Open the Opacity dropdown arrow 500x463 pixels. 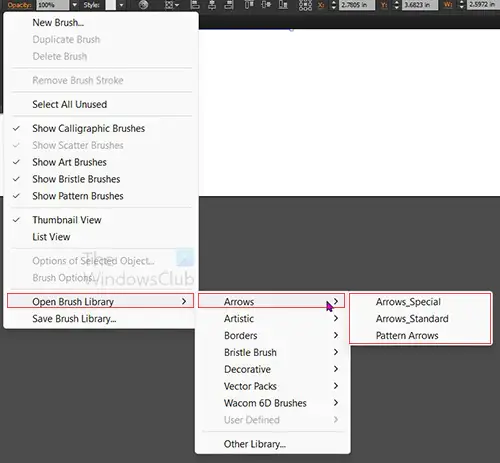click(75, 5)
